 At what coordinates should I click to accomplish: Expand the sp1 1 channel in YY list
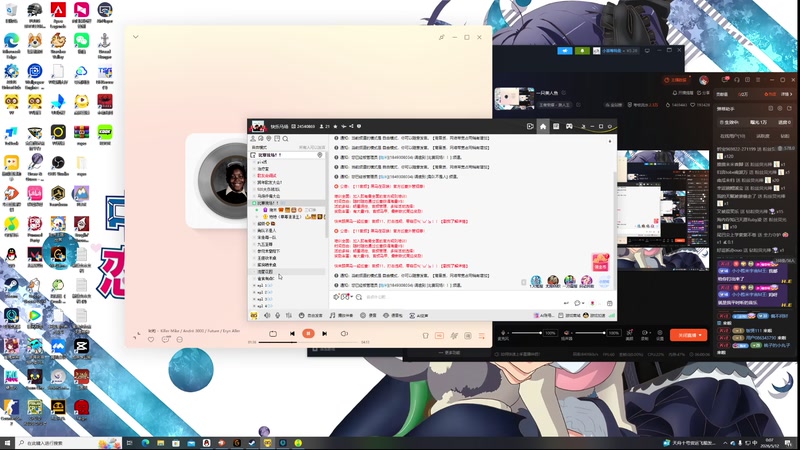[254, 286]
